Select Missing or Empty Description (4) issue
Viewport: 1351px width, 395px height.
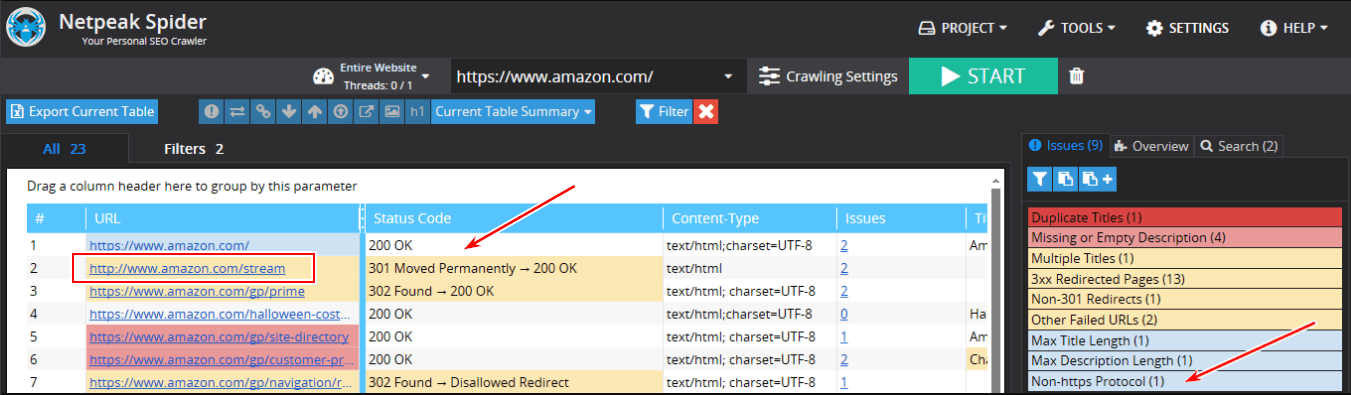(1184, 238)
